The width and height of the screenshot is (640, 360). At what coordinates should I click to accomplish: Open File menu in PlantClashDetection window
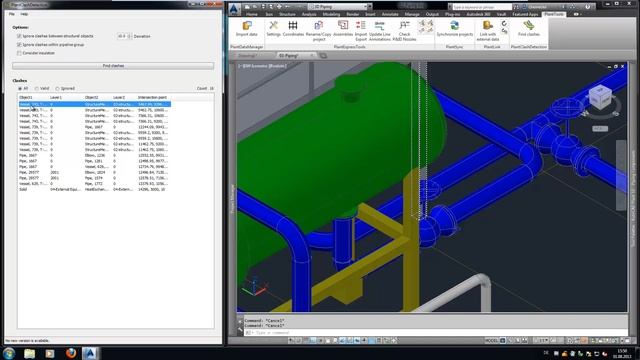pos(12,14)
